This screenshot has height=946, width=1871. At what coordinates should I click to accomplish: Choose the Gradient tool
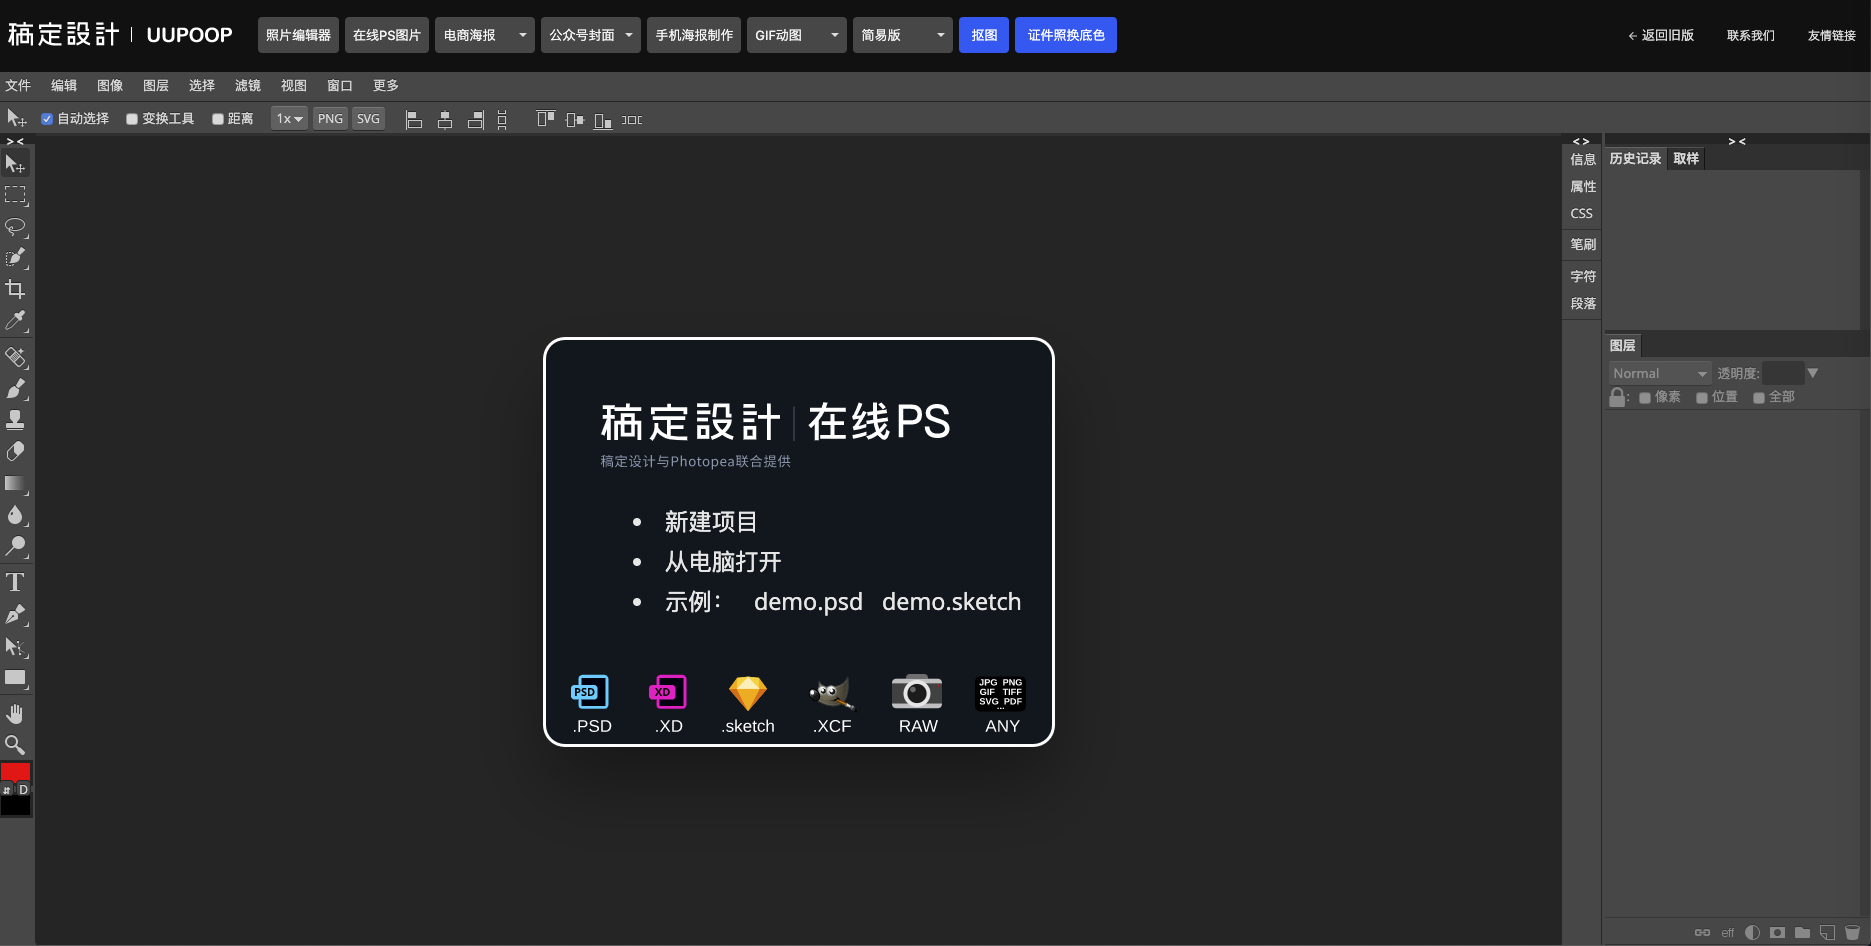pos(15,484)
